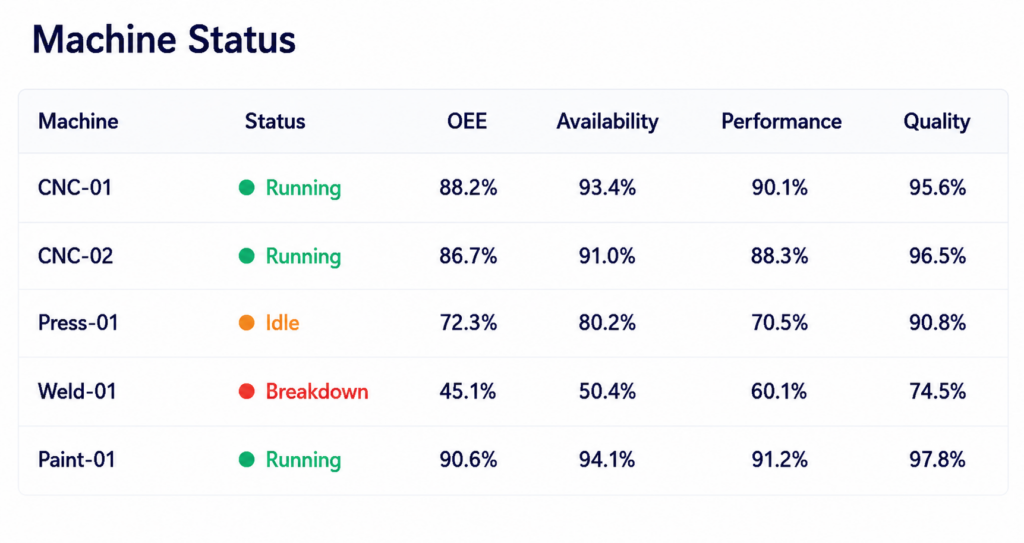Click the Quality column header

936,122
